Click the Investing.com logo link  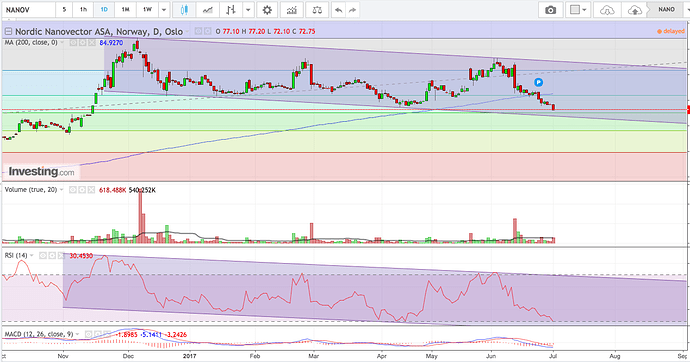click(x=41, y=172)
